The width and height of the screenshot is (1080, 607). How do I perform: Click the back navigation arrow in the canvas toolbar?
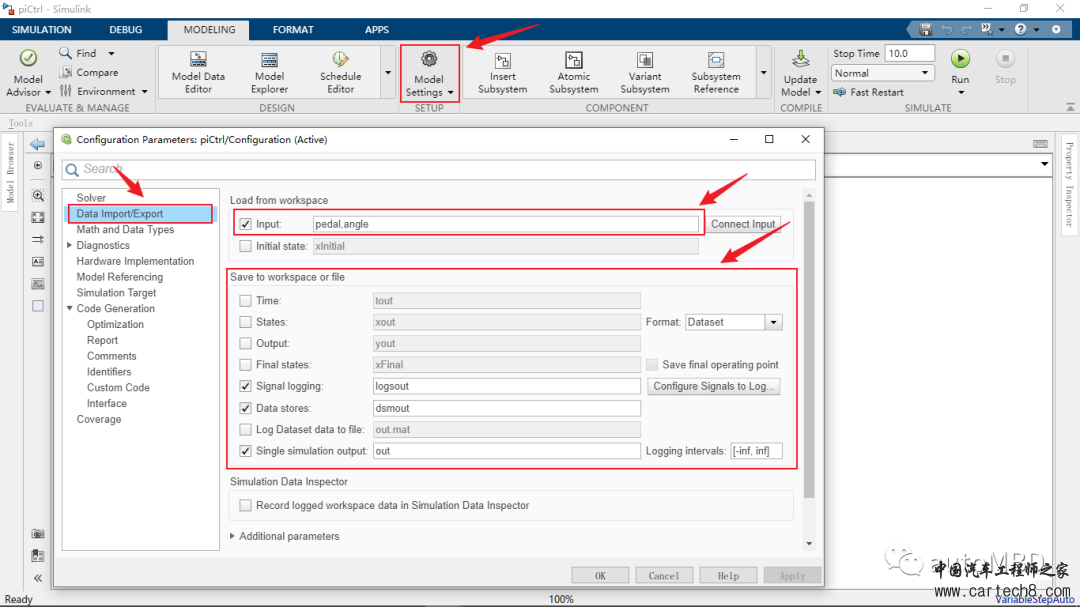click(x=38, y=144)
